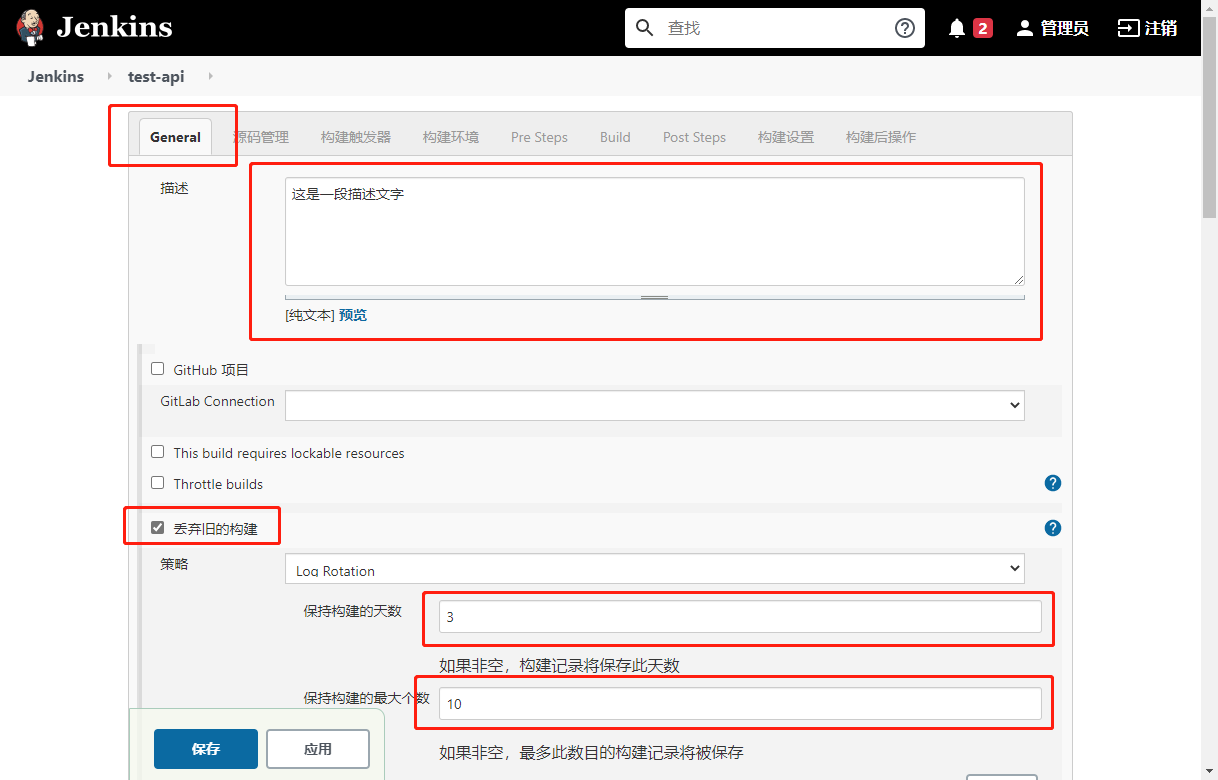Check This build requires lockable resources
This screenshot has width=1218, height=780.
pos(157,452)
